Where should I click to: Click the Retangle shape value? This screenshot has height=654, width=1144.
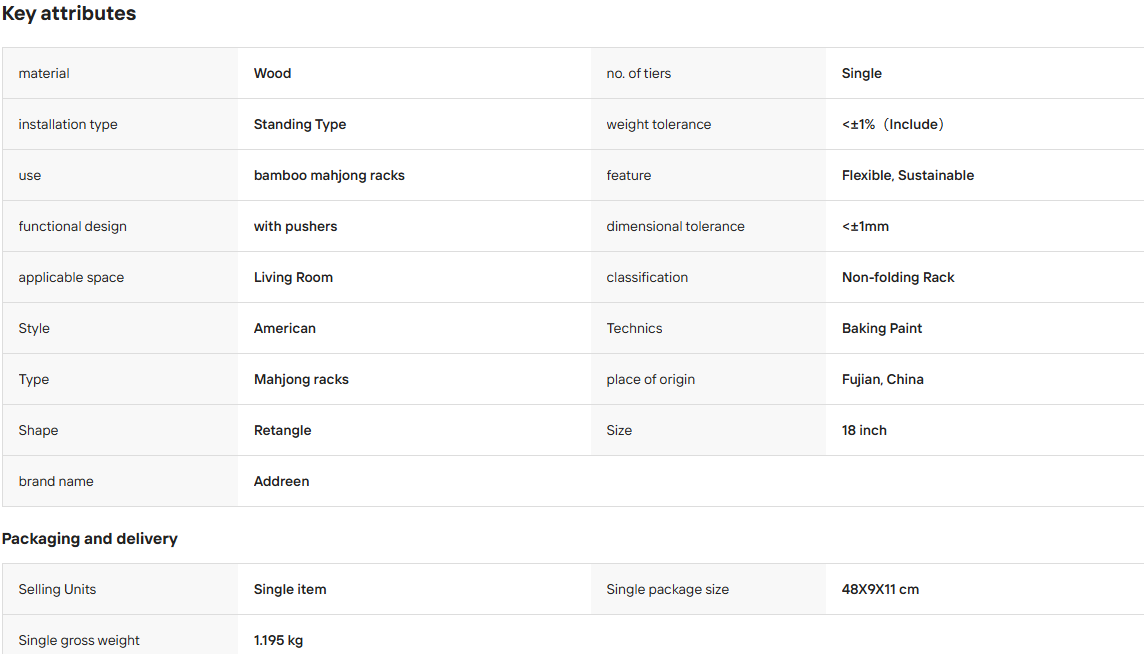point(282,431)
